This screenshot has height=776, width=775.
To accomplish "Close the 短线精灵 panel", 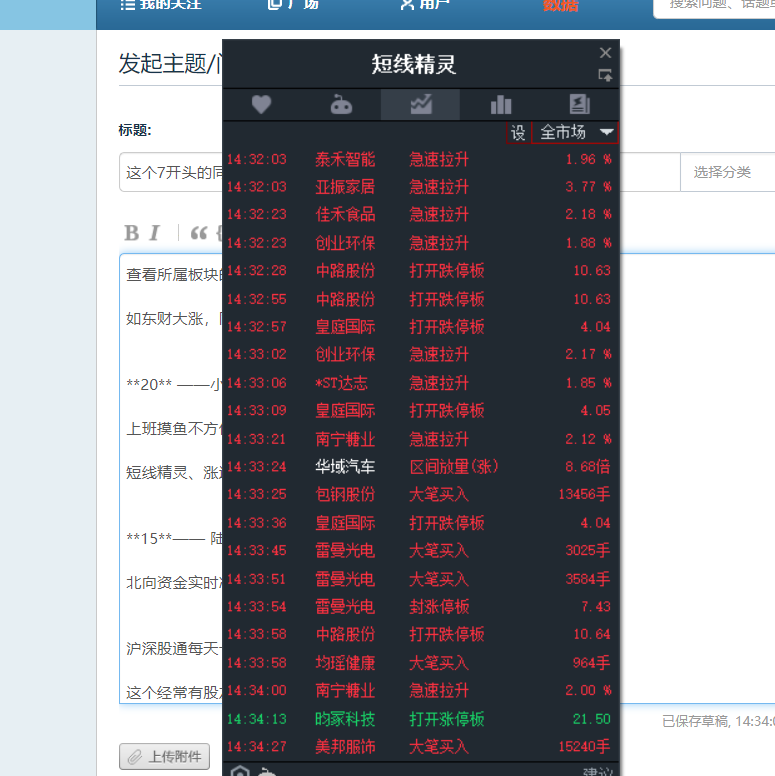I will [605, 53].
